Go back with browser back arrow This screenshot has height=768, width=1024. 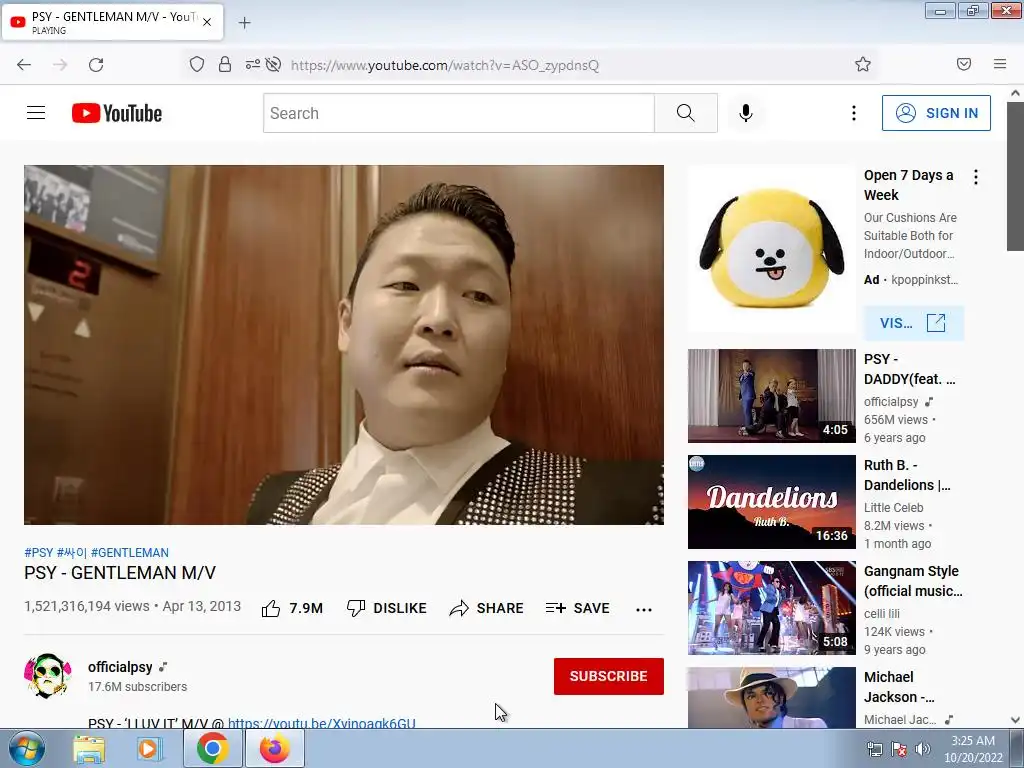pyautogui.click(x=24, y=64)
